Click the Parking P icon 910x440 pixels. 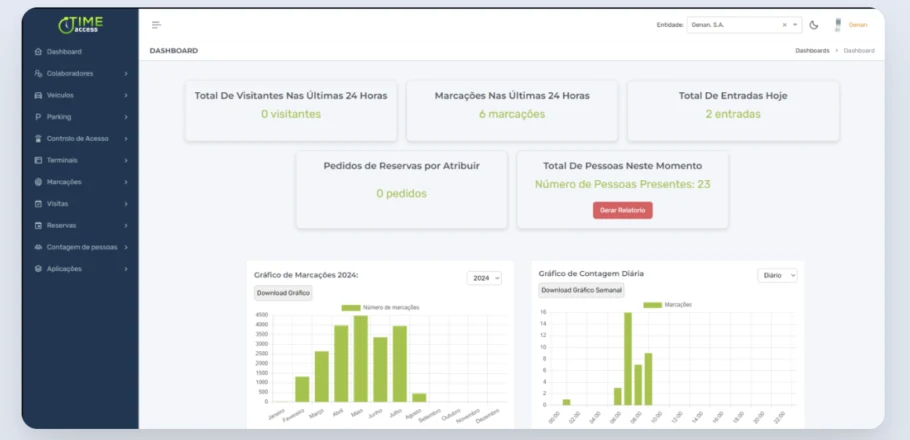point(38,117)
